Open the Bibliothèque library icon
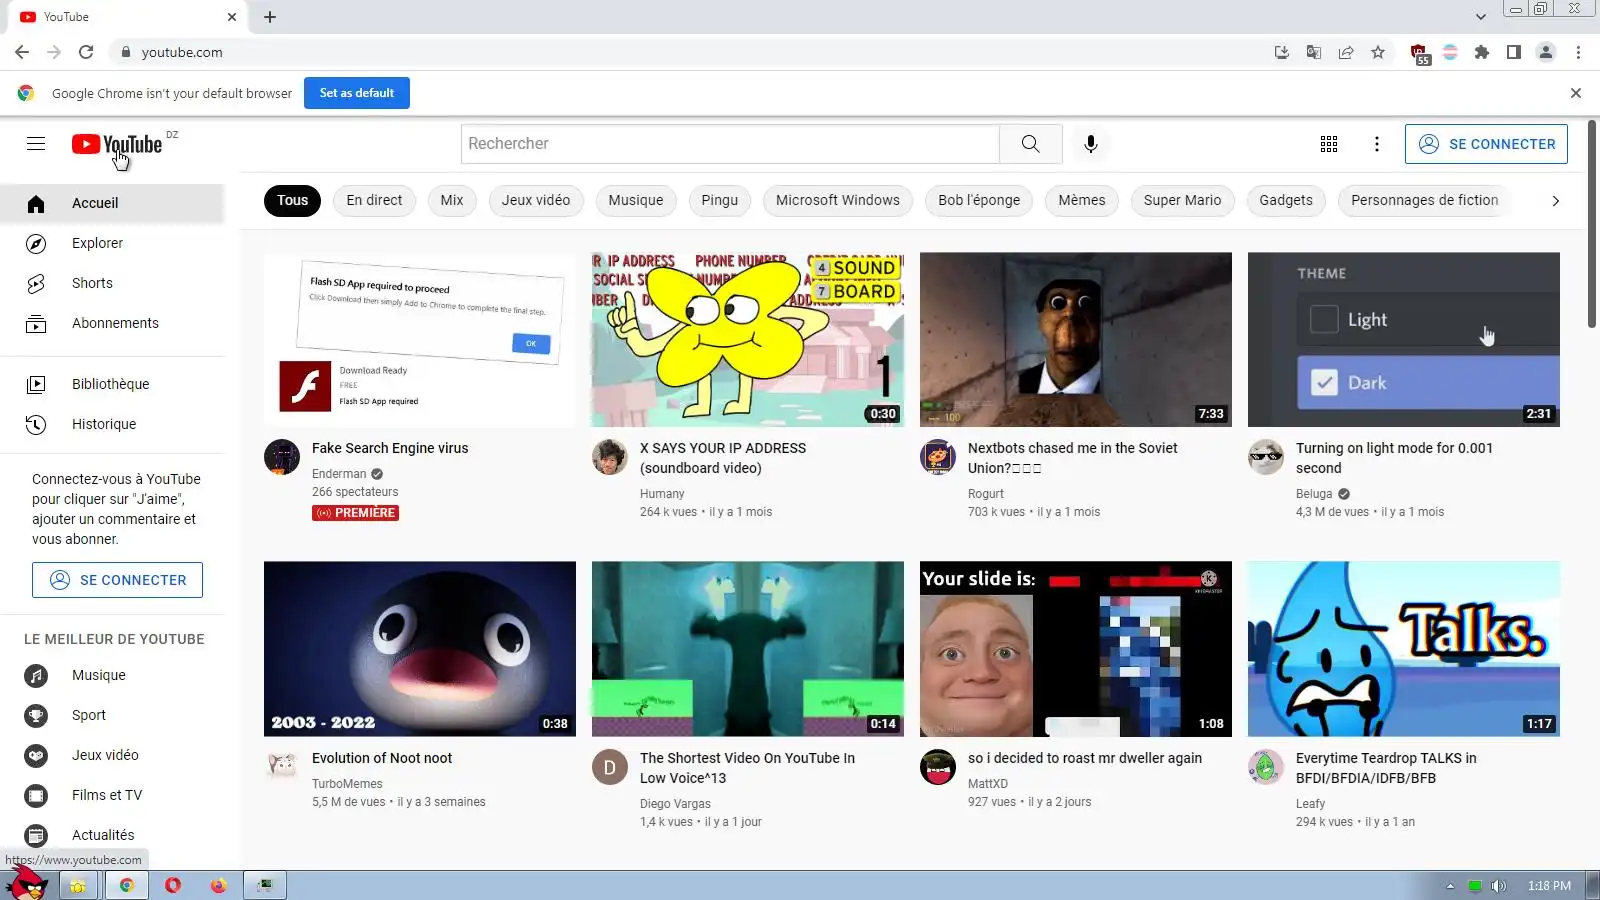The image size is (1600, 900). pos(36,384)
